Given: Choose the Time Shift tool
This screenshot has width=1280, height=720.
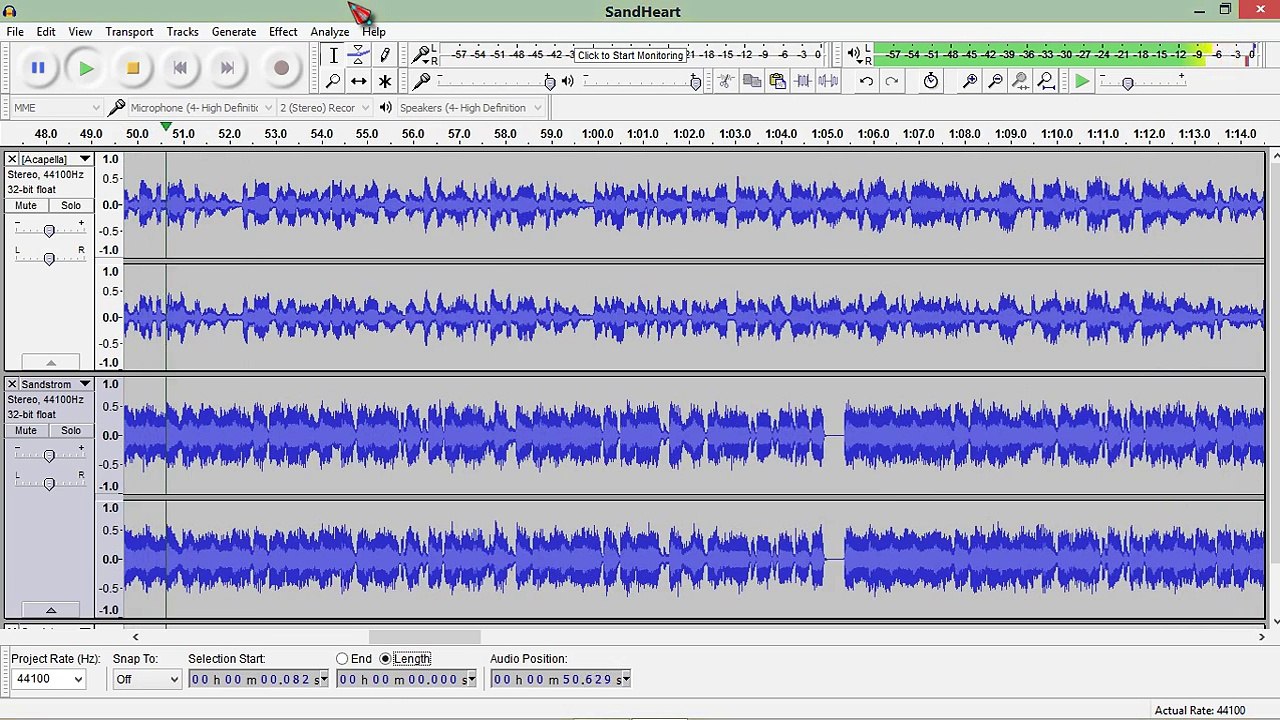Looking at the screenshot, I should [x=359, y=81].
